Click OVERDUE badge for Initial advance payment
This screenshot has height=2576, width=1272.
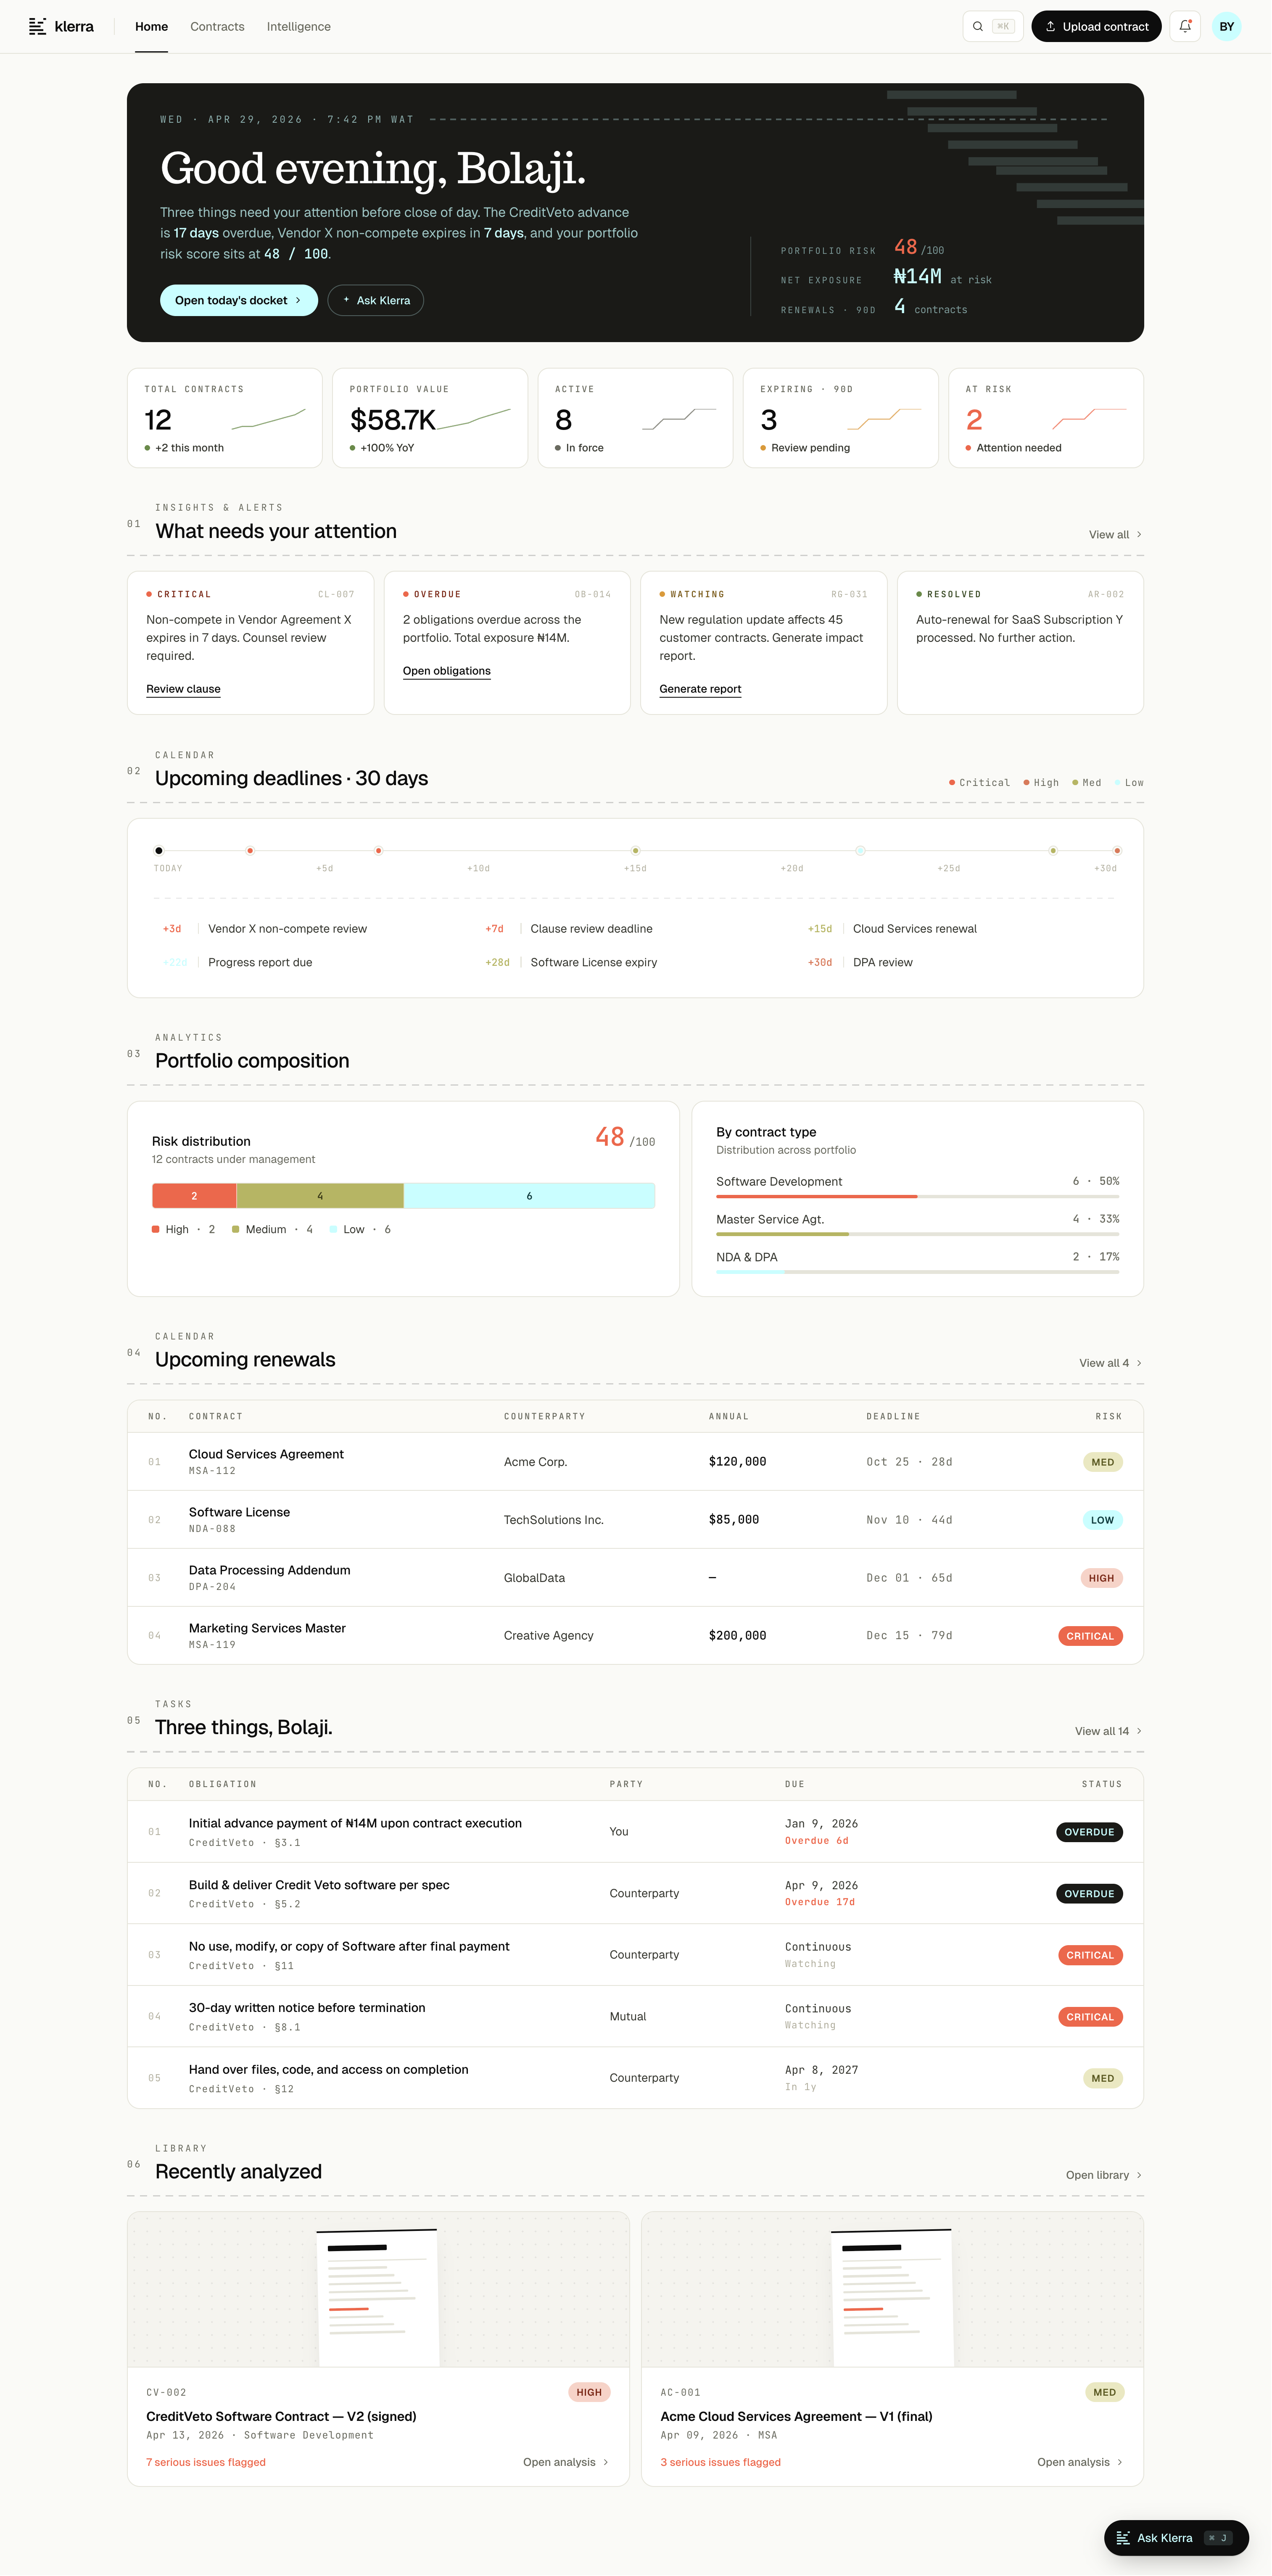click(1089, 1832)
